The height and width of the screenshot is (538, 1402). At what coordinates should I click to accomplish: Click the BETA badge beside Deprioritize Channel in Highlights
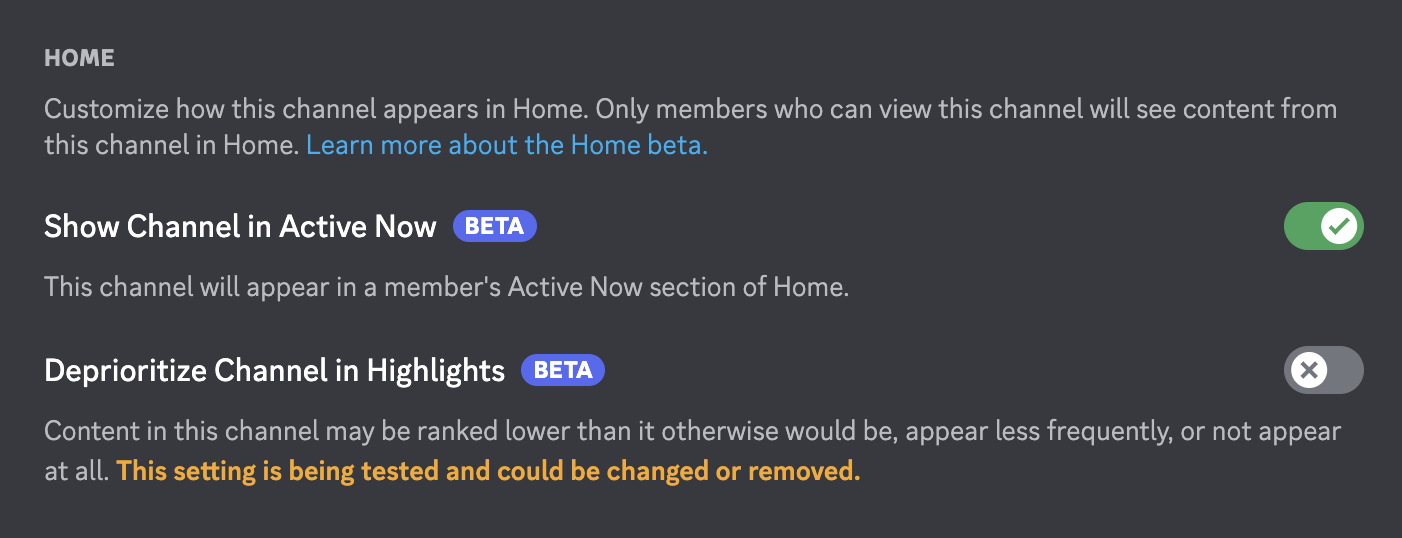(x=563, y=371)
